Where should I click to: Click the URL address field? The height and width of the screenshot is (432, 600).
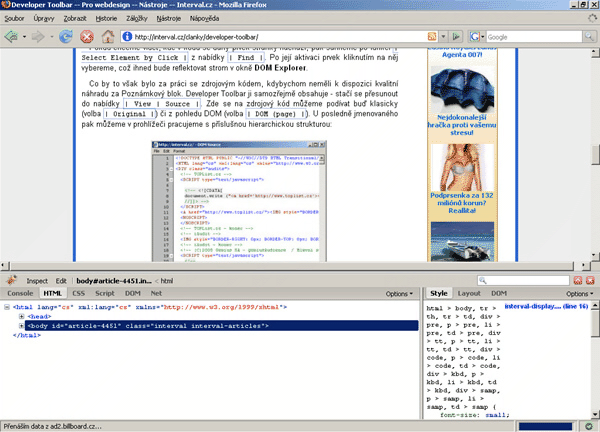coord(279,37)
